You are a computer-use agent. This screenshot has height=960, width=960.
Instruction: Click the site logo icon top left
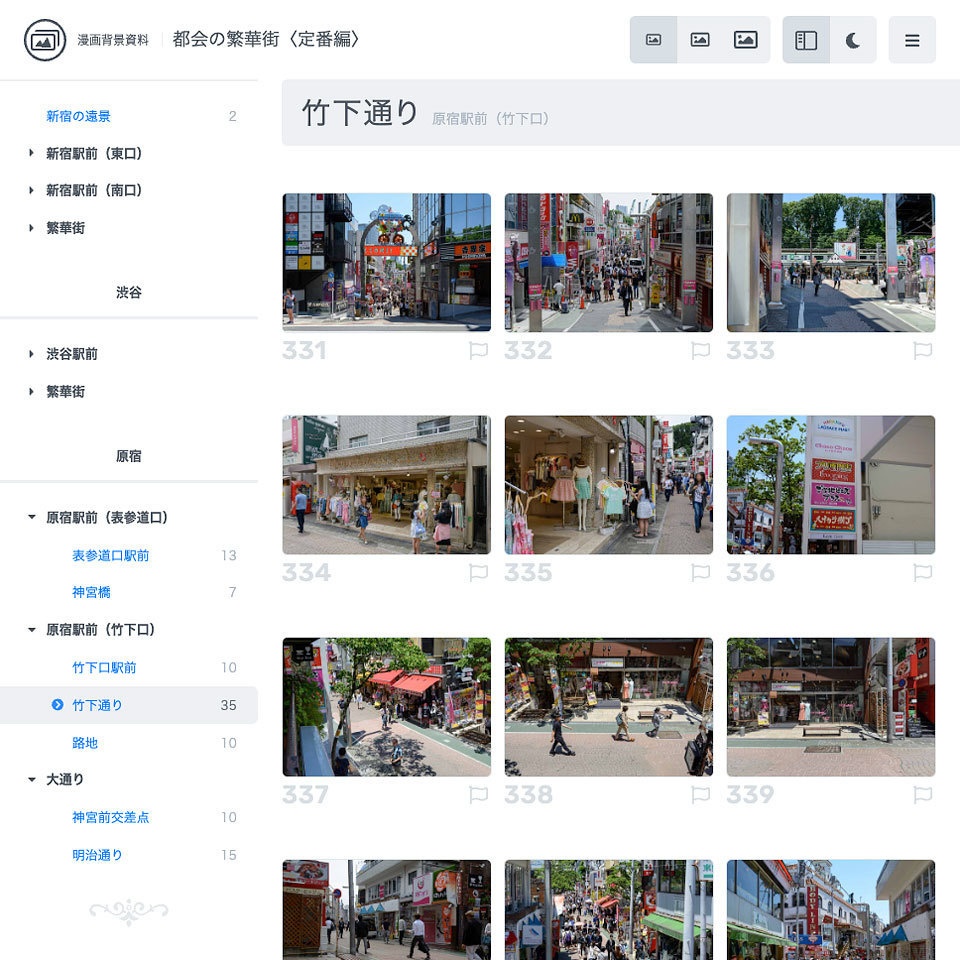point(44,40)
